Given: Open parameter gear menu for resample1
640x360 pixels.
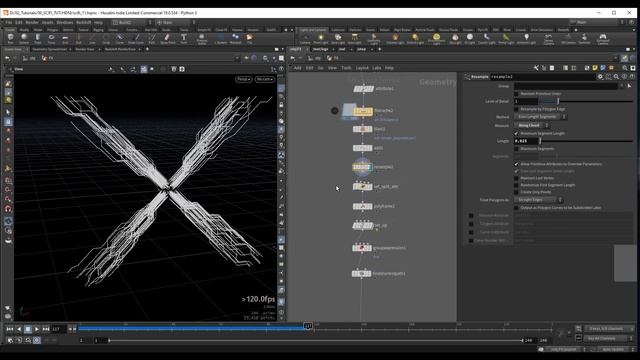Looking at the screenshot, I should [600, 76].
